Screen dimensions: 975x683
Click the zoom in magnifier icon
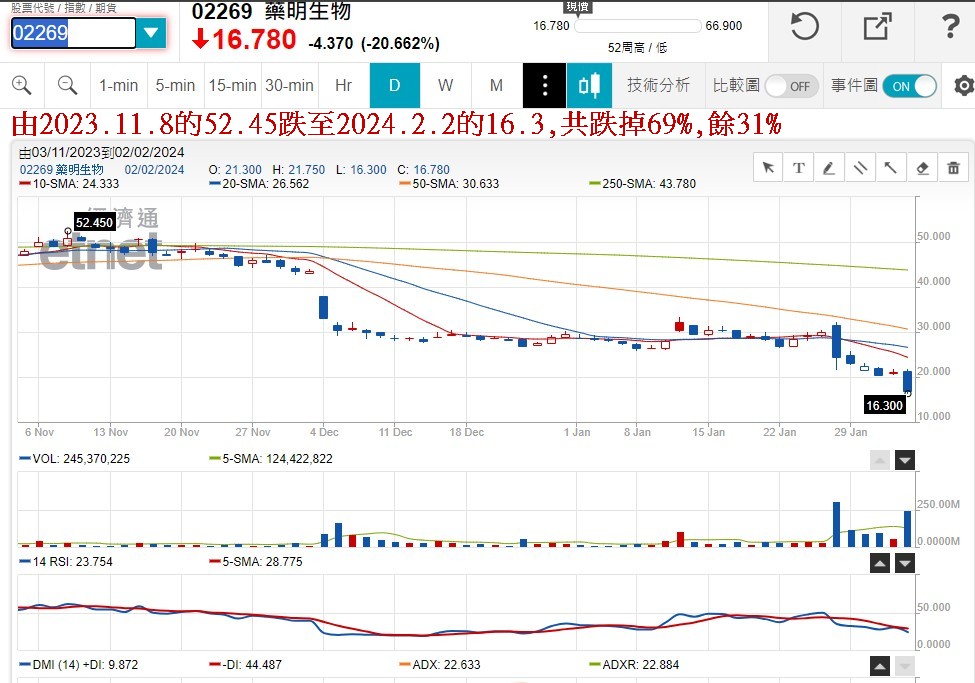(22, 85)
